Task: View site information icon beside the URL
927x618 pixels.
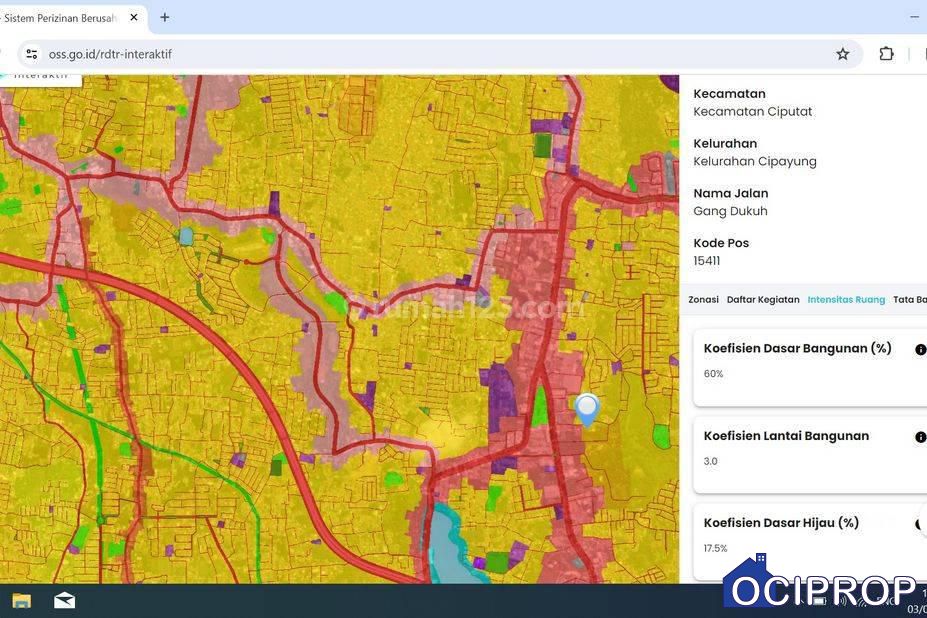Action: point(31,54)
